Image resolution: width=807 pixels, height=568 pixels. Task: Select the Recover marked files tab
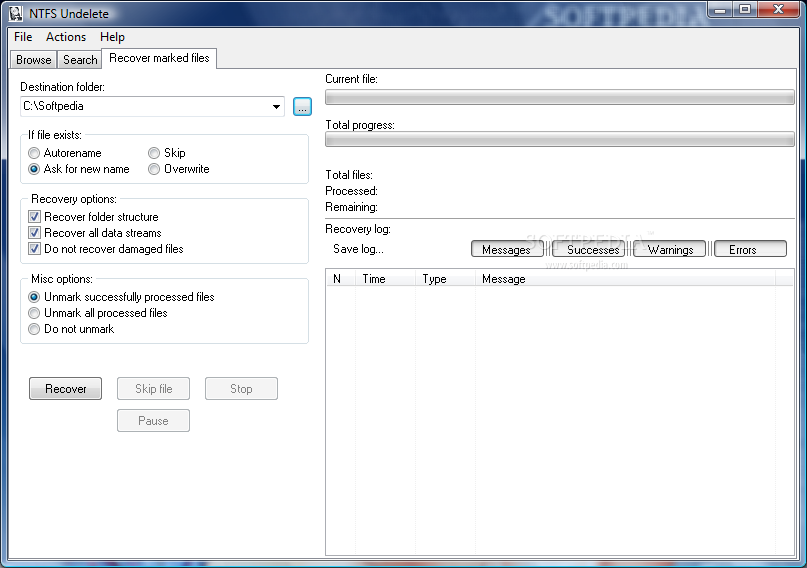[x=159, y=58]
